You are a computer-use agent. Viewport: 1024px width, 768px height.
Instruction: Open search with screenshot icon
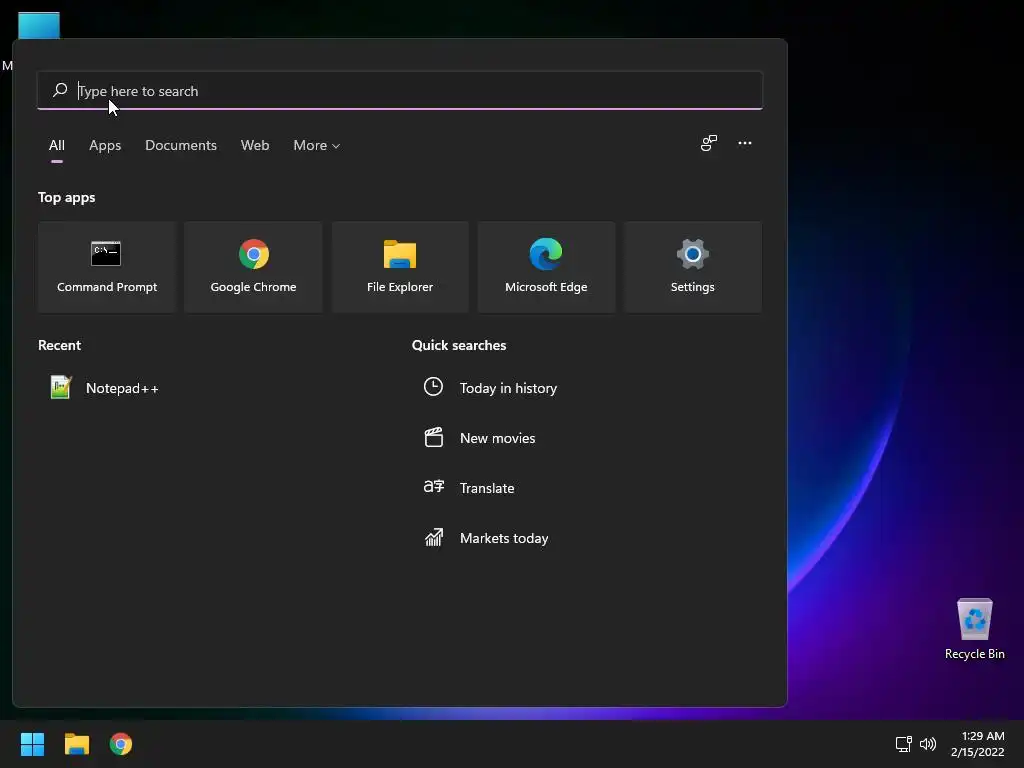click(709, 143)
